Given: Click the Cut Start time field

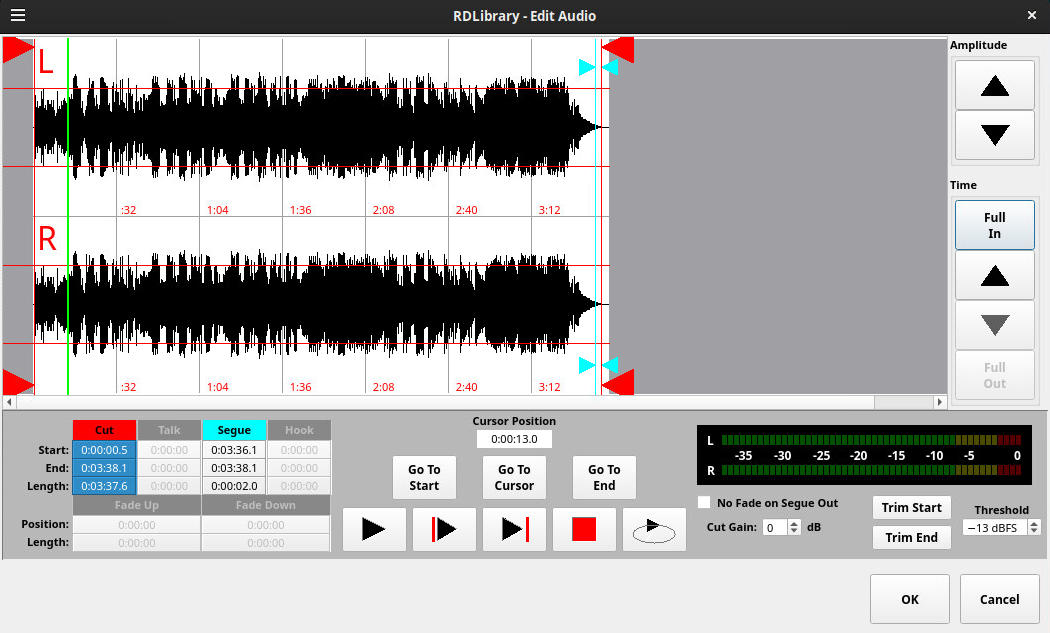Looking at the screenshot, I should tap(104, 450).
